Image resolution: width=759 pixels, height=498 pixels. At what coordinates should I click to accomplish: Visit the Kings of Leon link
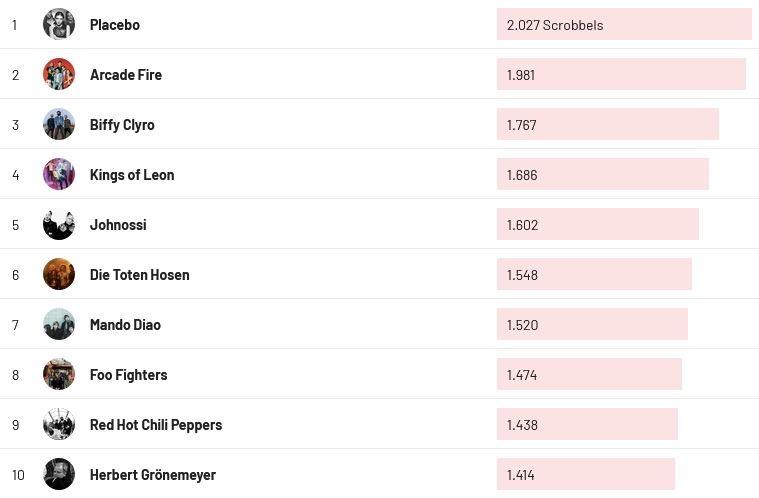coord(132,174)
